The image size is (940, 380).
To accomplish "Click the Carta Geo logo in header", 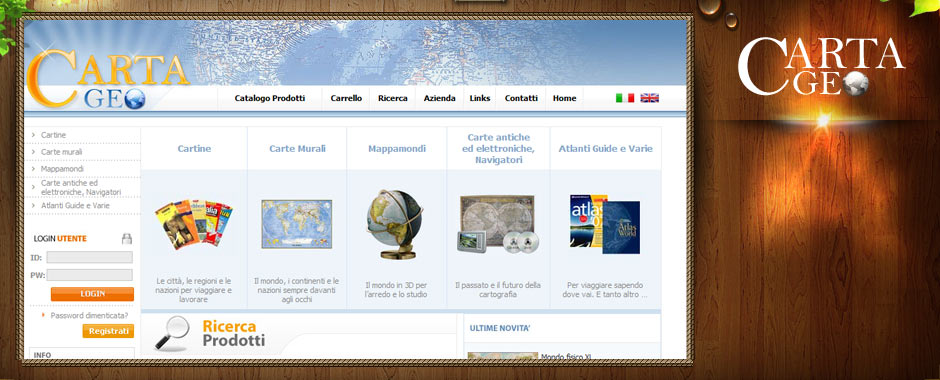I will coord(107,80).
